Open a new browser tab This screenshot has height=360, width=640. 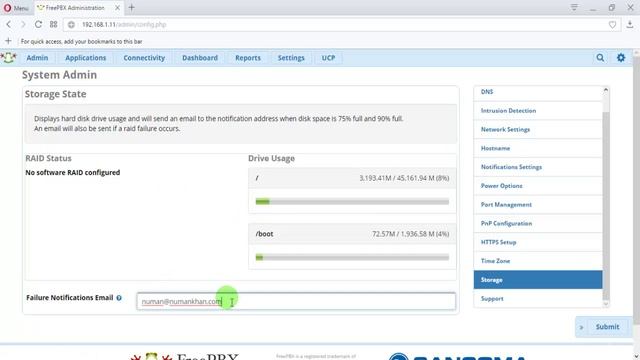(x=131, y=7)
